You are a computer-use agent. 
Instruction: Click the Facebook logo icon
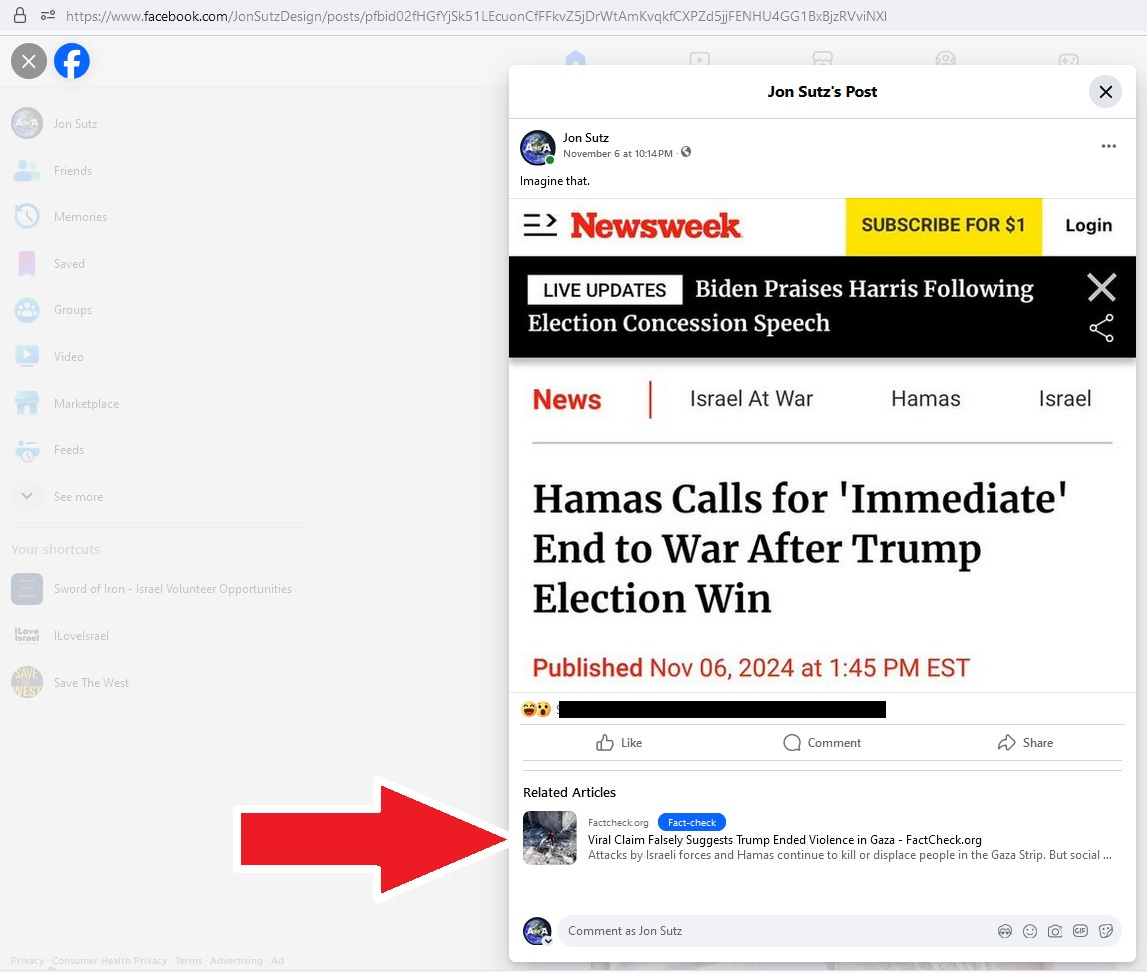pos(72,61)
